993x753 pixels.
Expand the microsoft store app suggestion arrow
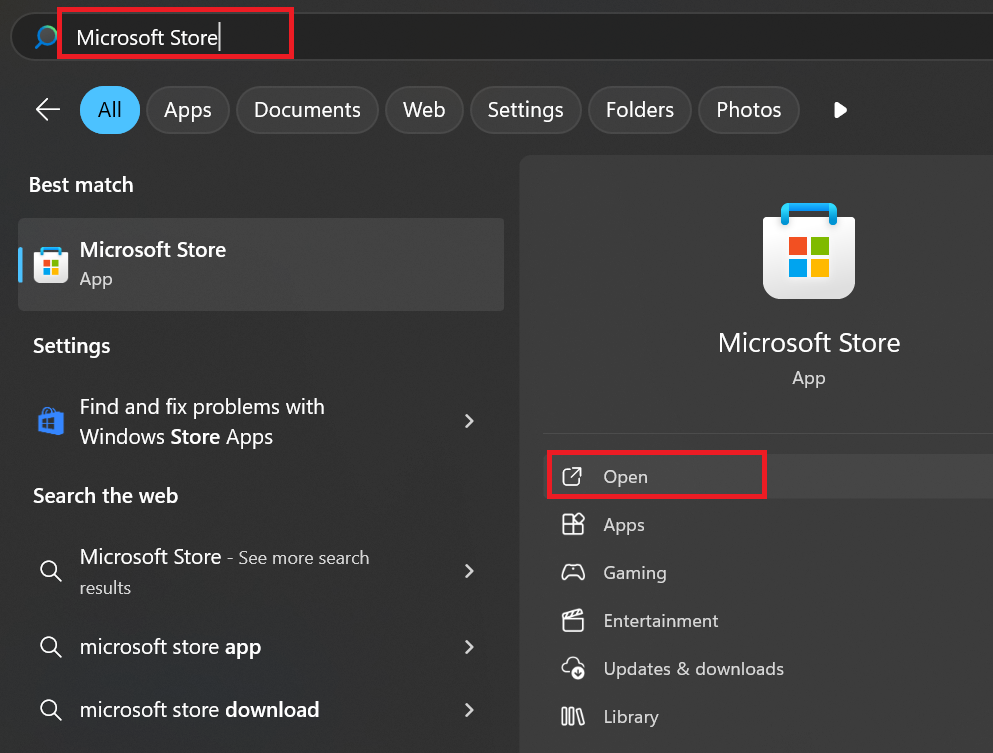(x=469, y=647)
